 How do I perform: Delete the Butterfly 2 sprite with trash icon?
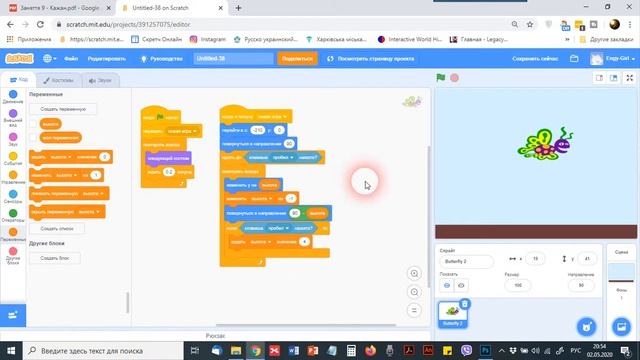(x=464, y=304)
